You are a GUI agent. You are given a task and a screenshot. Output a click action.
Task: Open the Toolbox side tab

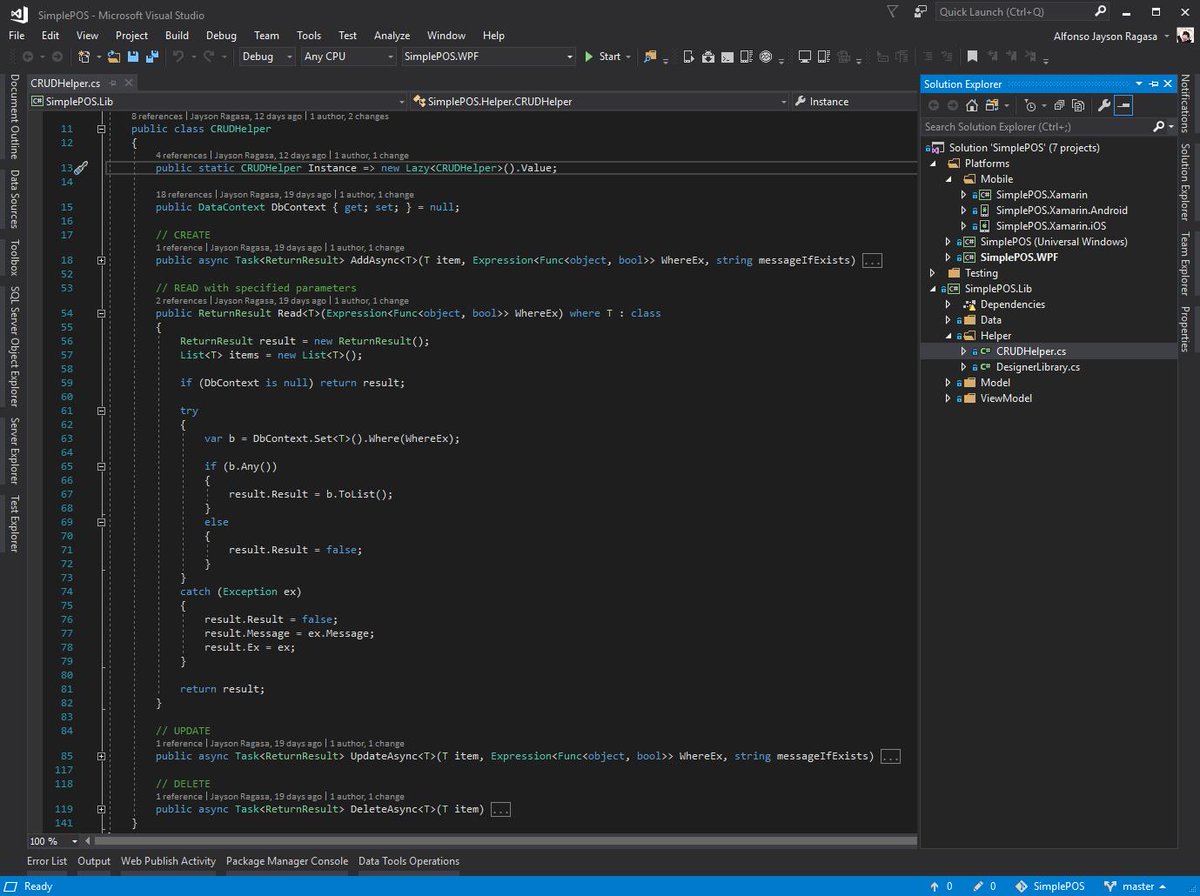click(x=14, y=257)
